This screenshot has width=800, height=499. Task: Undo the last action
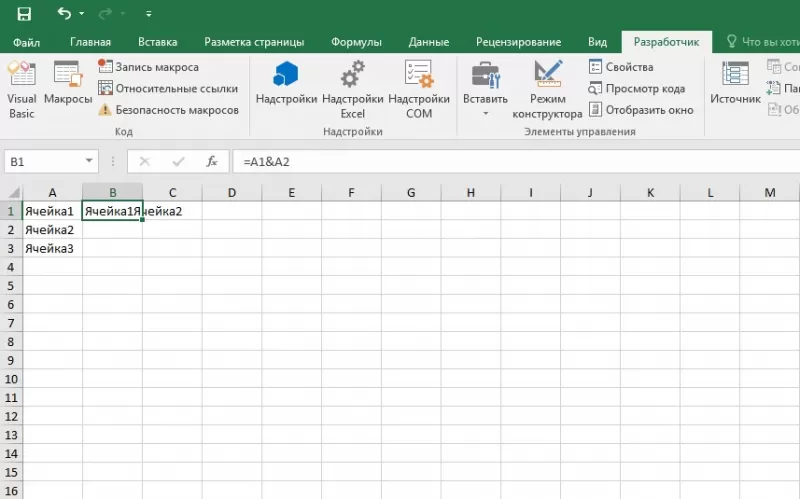coord(64,13)
